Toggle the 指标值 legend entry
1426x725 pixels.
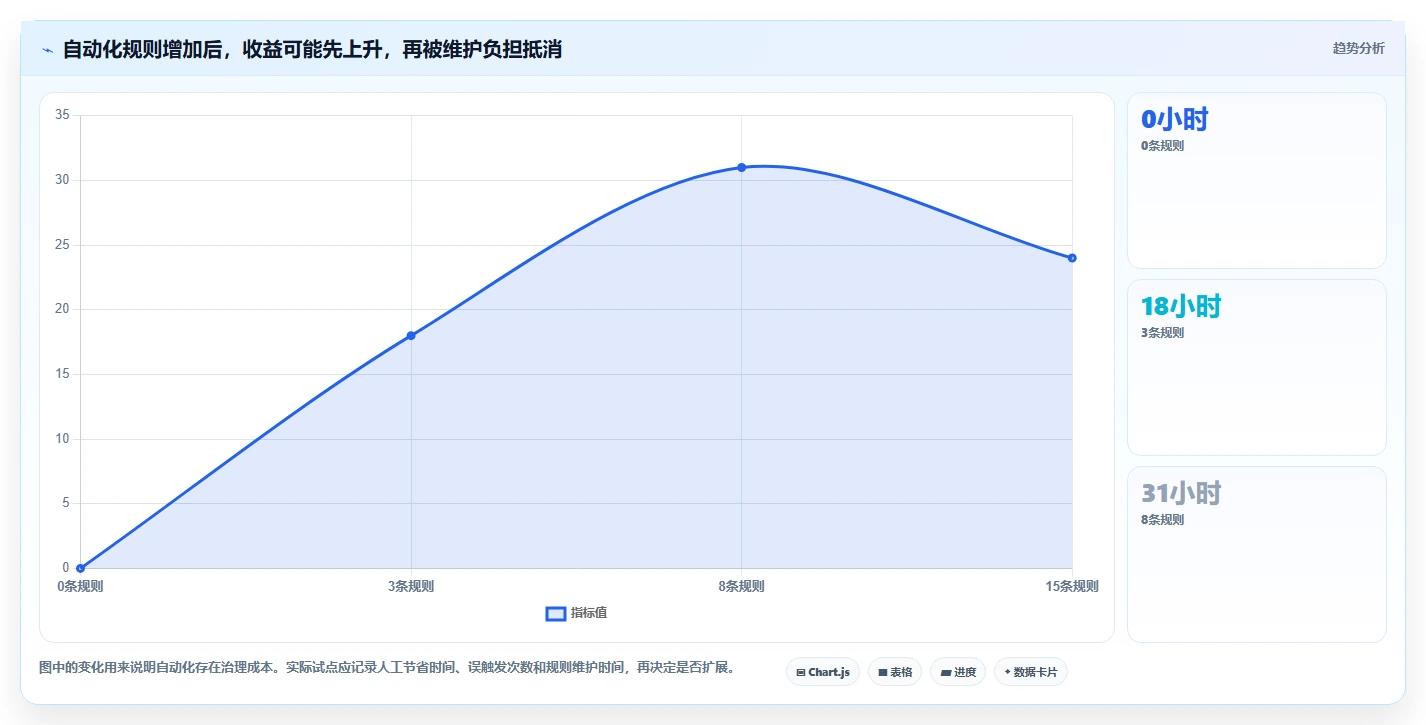[x=576, y=613]
